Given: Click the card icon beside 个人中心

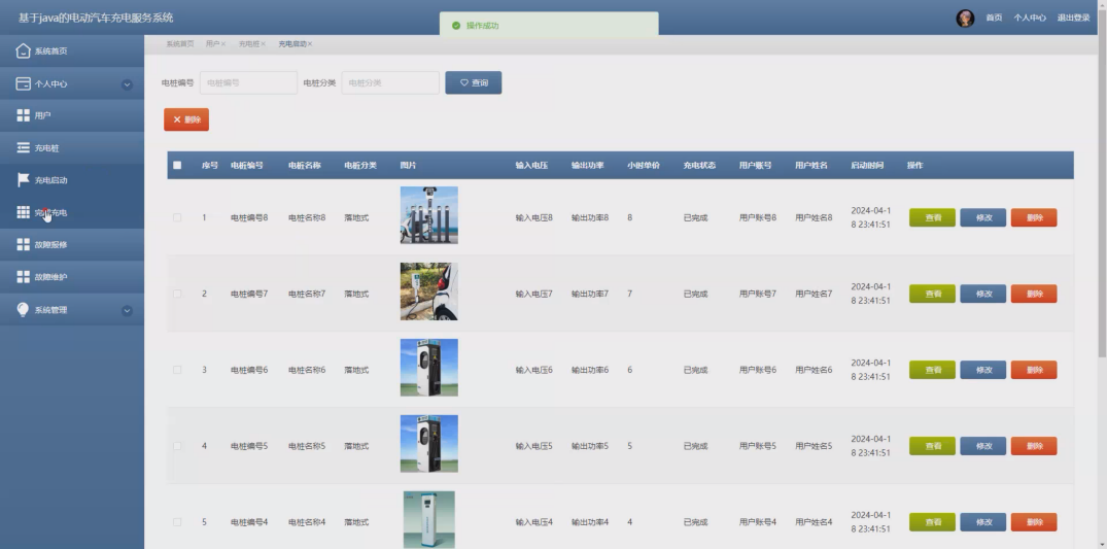Looking at the screenshot, I should pyautogui.click(x=23, y=84).
